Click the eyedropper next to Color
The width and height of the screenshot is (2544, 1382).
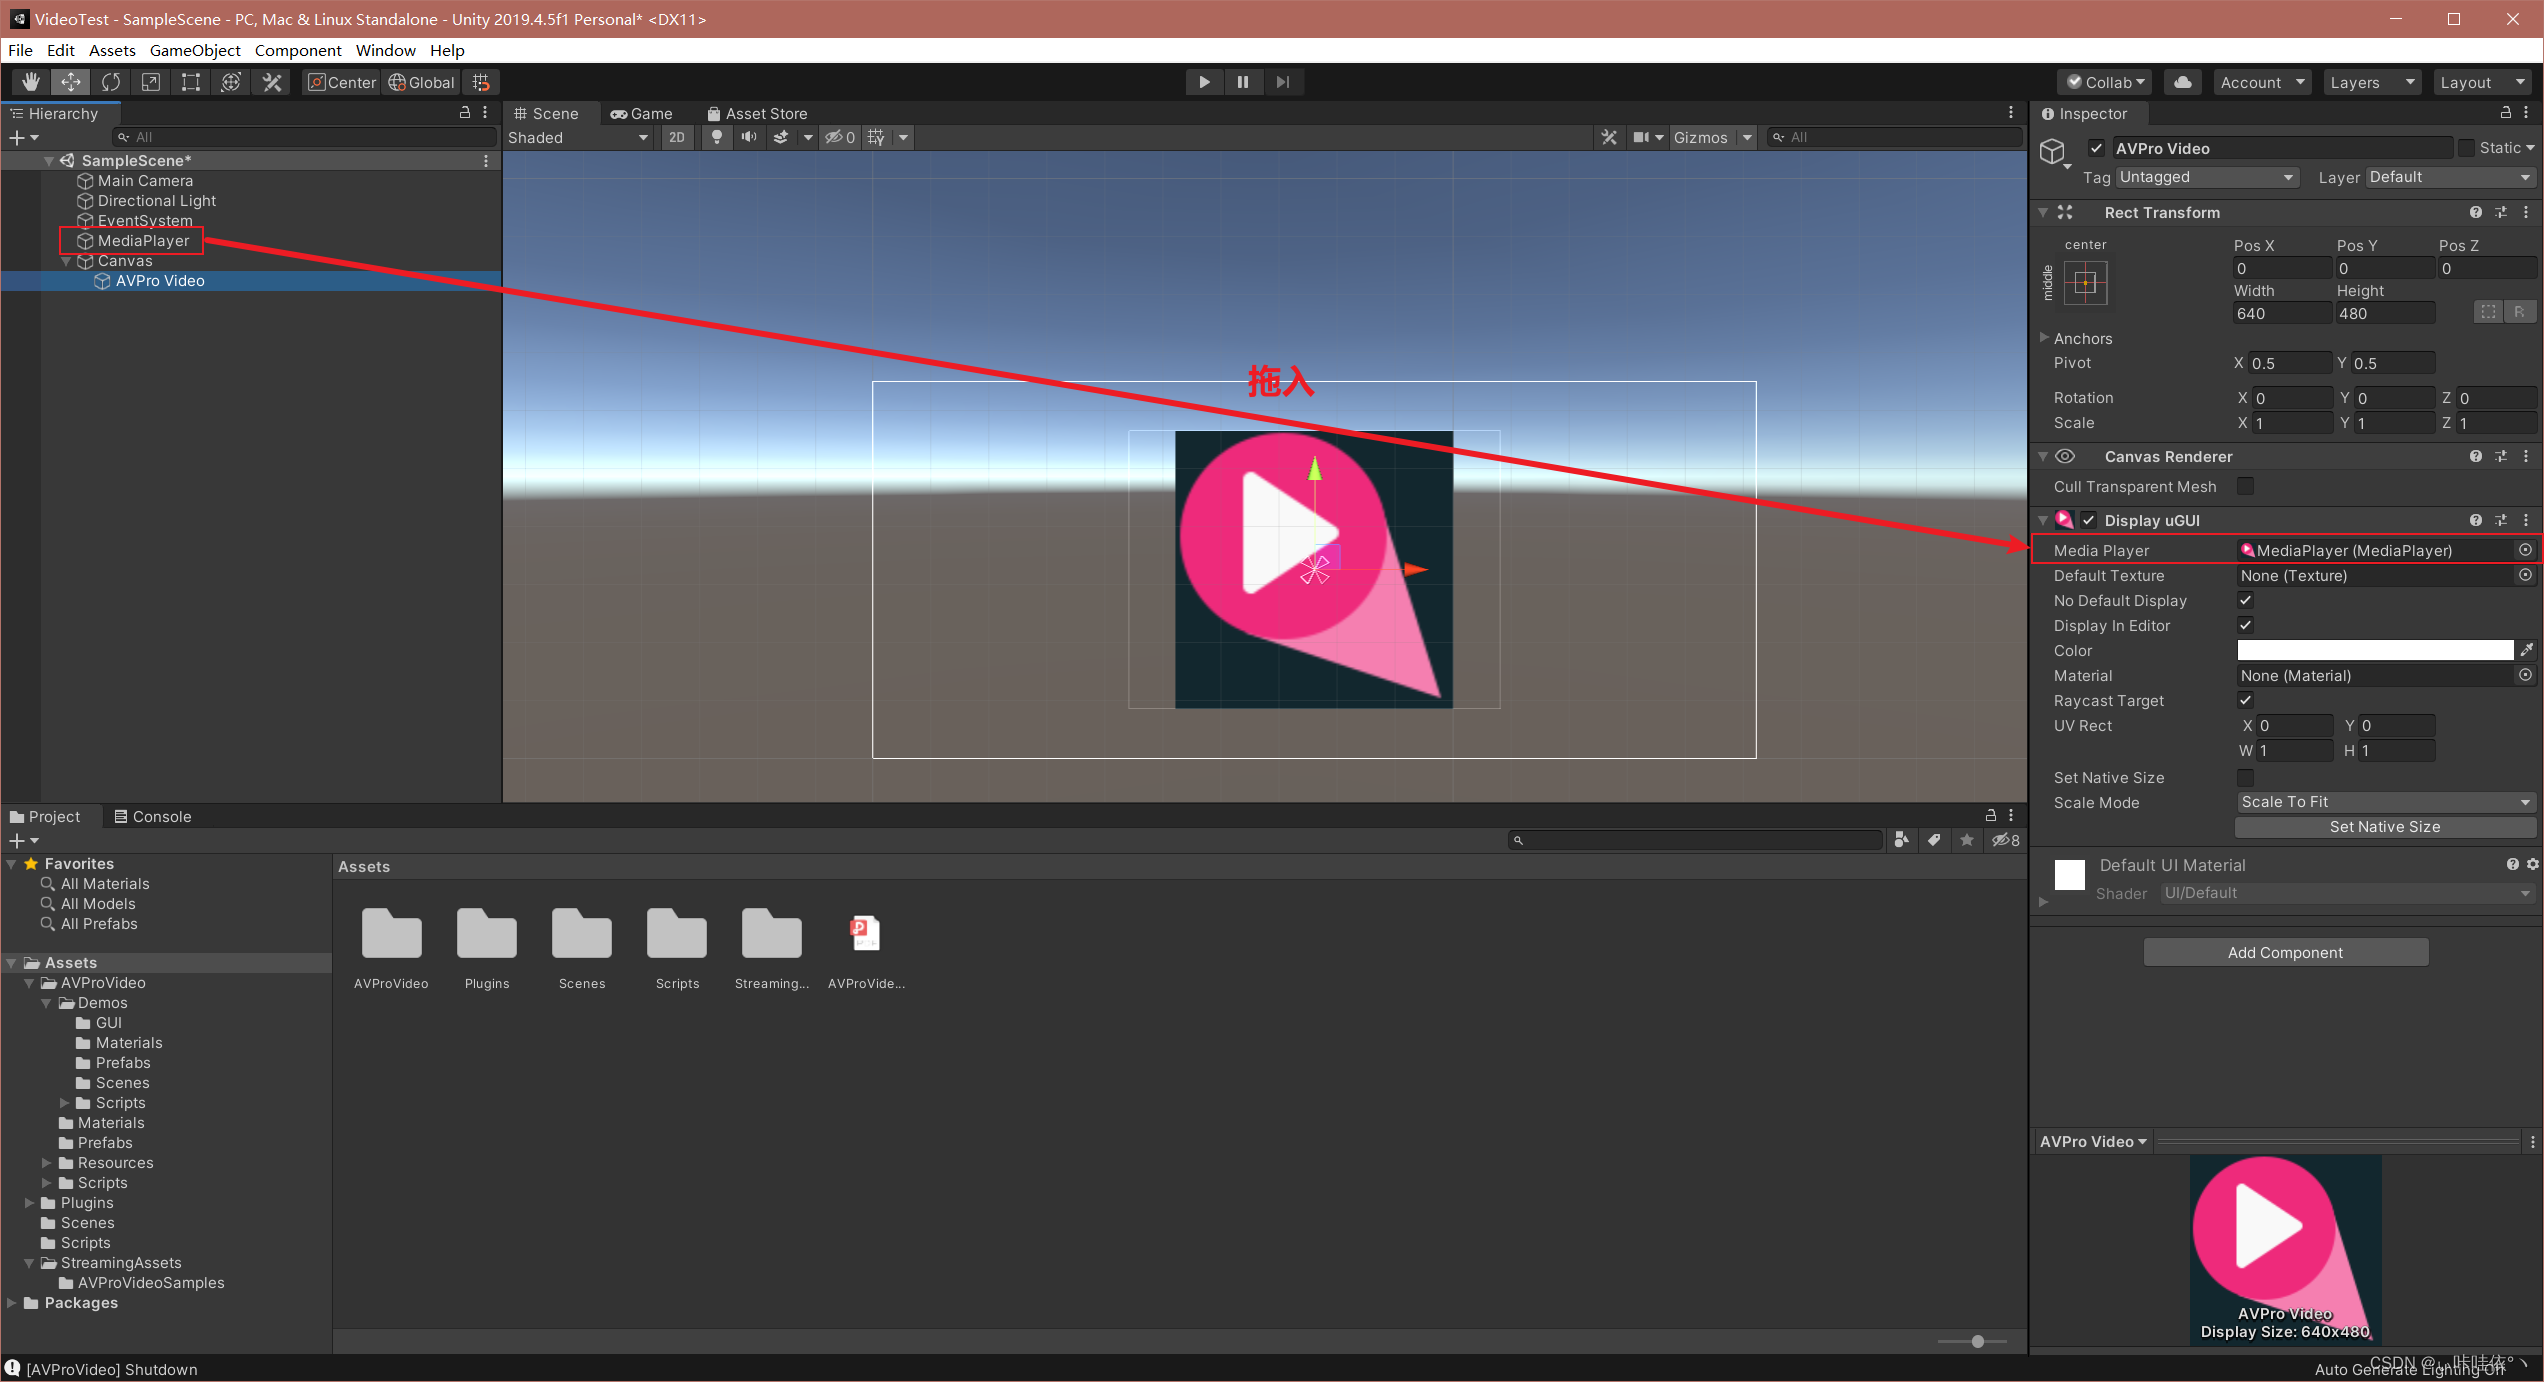pyautogui.click(x=2527, y=650)
